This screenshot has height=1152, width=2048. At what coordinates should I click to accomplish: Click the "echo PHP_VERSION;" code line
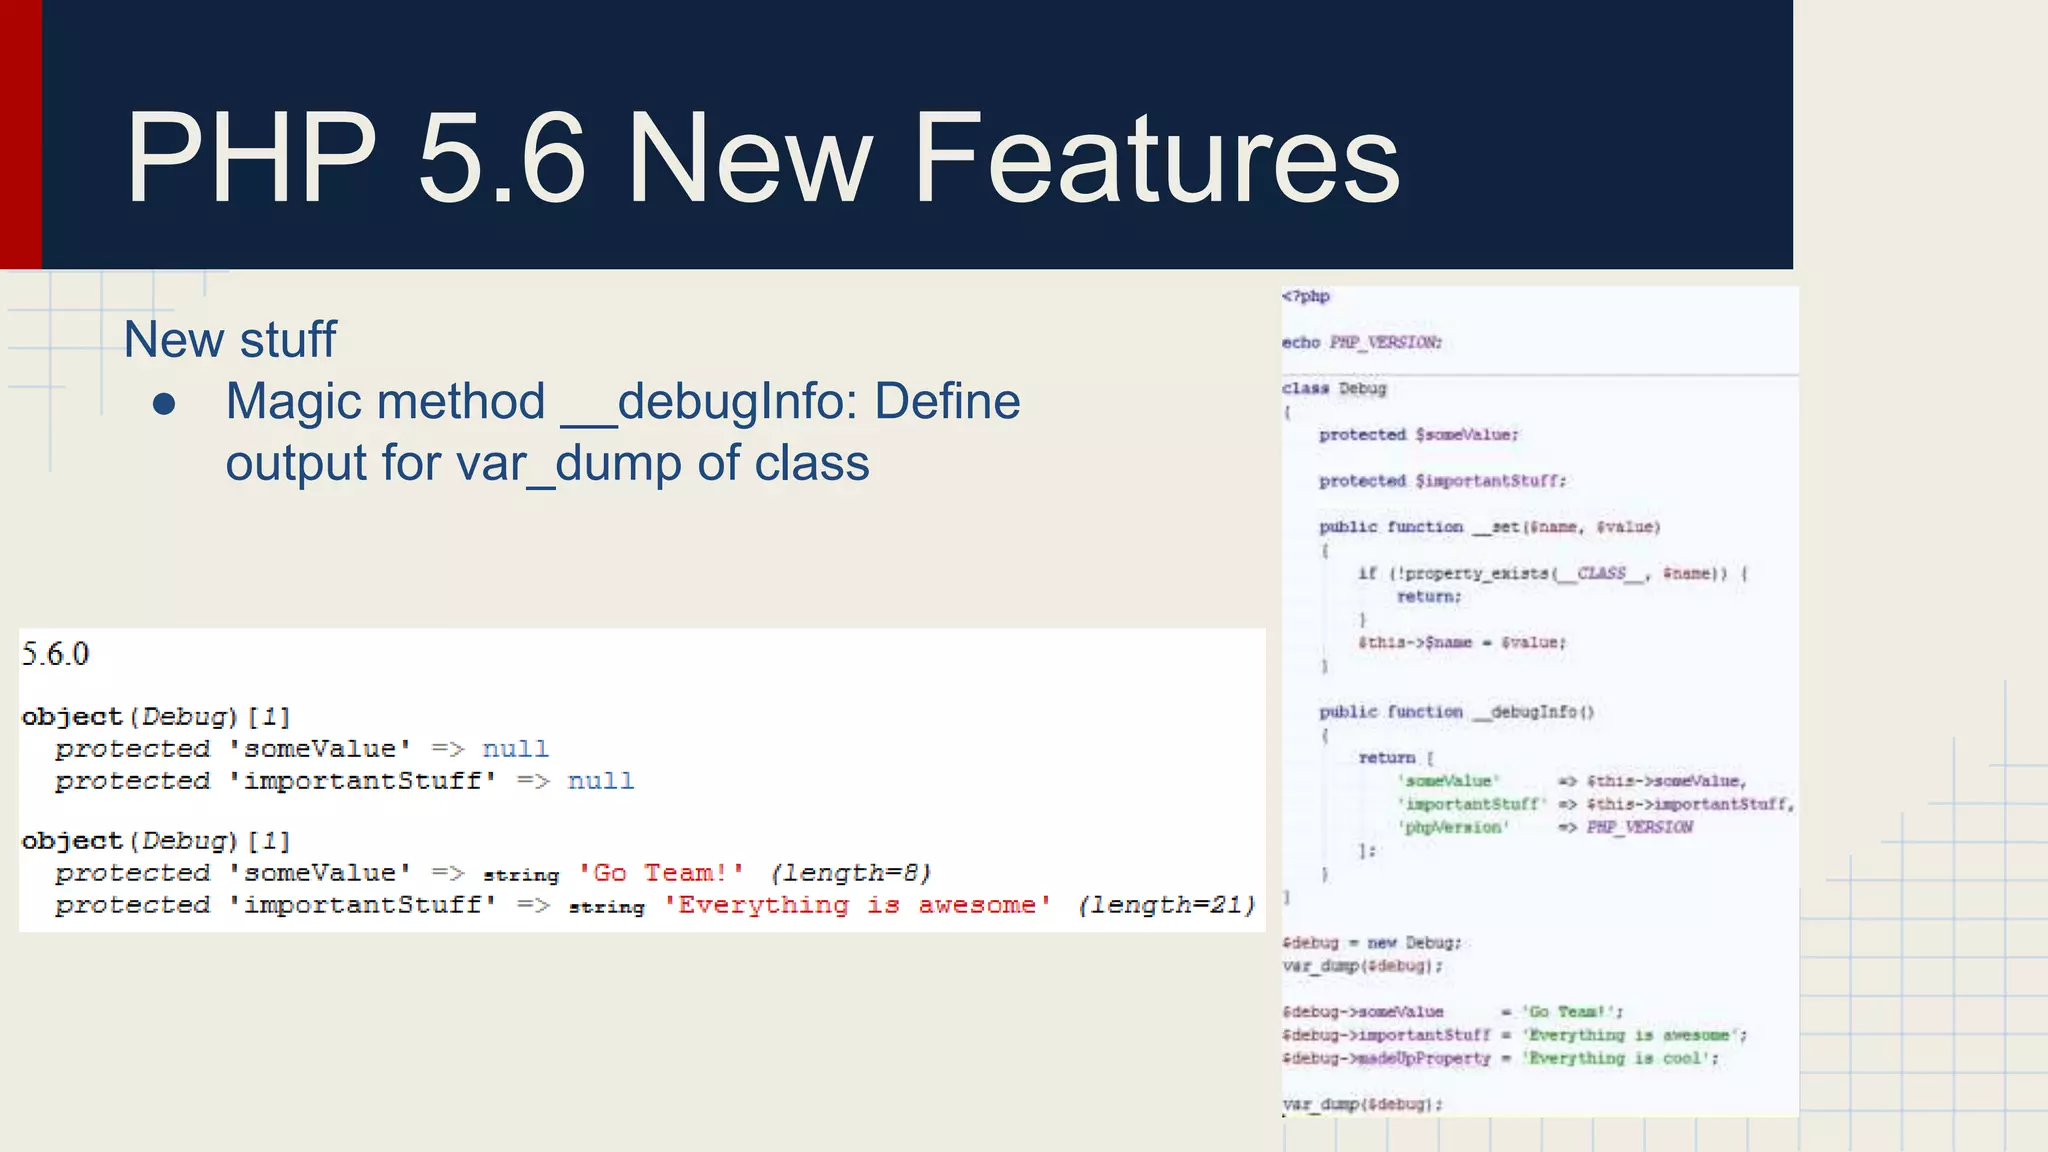tap(1361, 342)
